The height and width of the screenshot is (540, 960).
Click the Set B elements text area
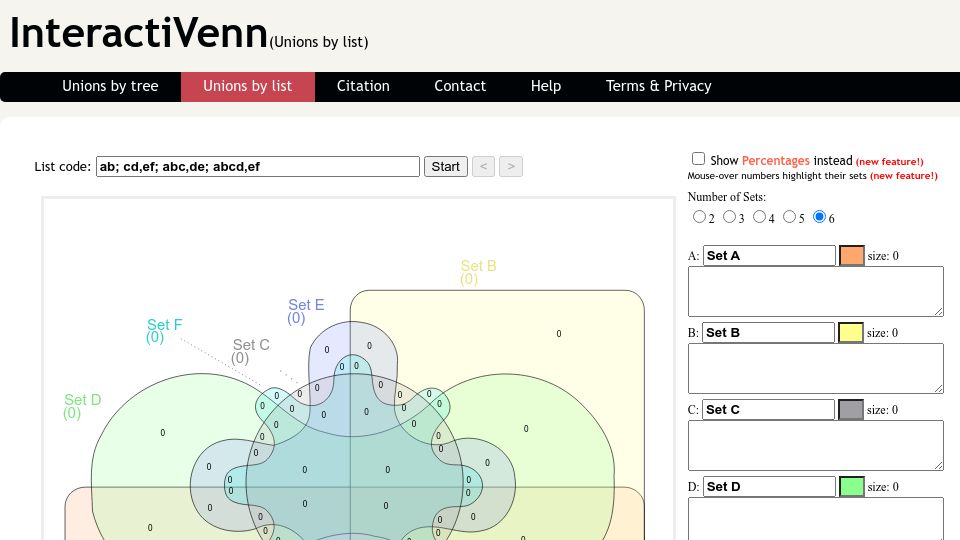tap(816, 369)
